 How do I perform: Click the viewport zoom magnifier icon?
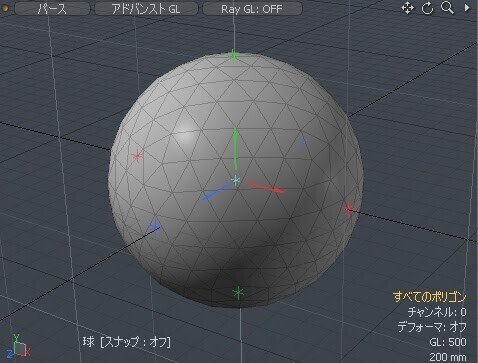pyautogui.click(x=447, y=7)
